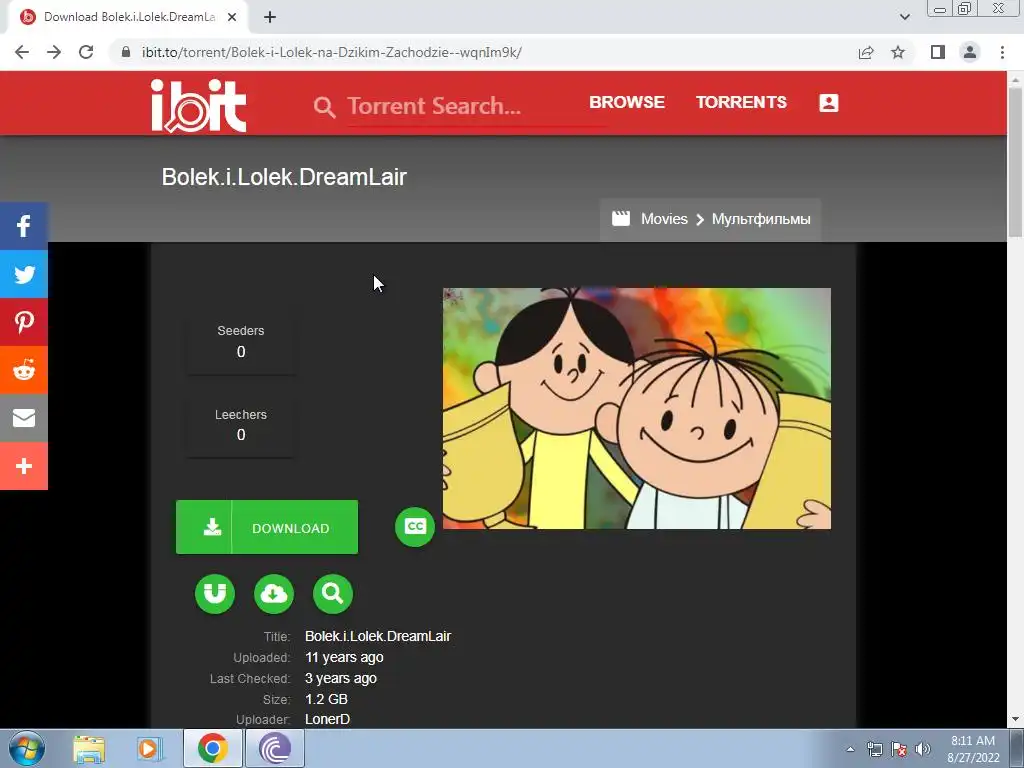Click the clapperboard Movies icon
This screenshot has height=768, width=1024.
tap(621, 219)
